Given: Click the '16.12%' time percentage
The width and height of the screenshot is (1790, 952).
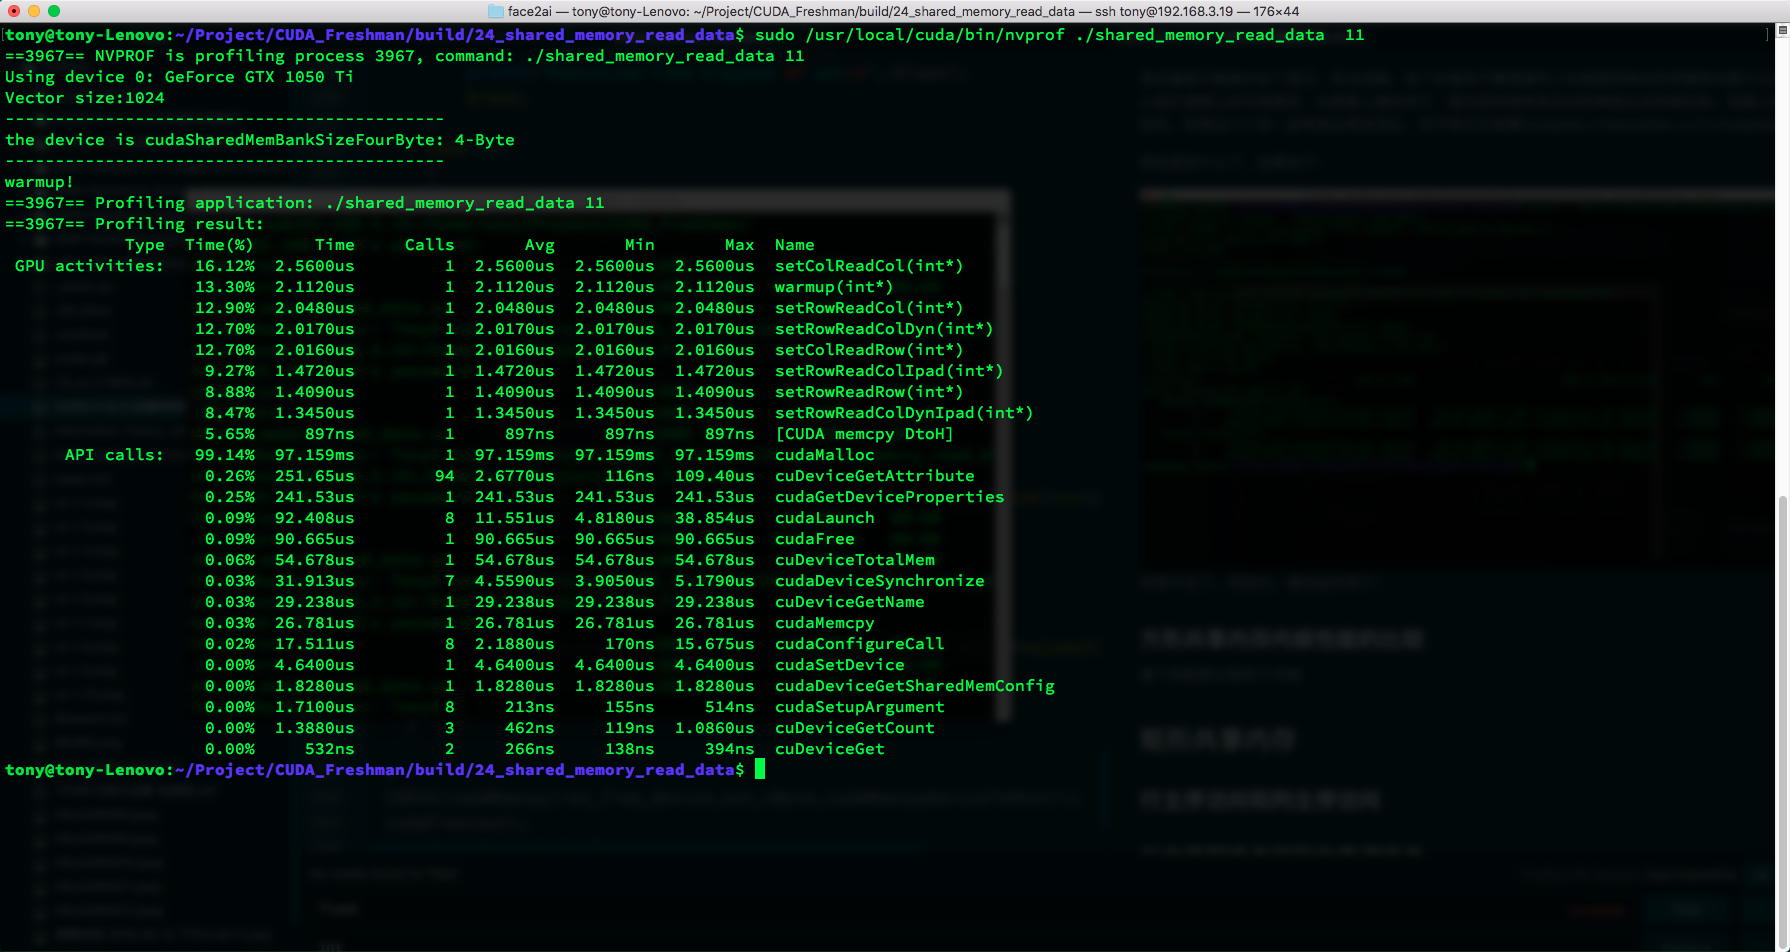Looking at the screenshot, I should 224,266.
